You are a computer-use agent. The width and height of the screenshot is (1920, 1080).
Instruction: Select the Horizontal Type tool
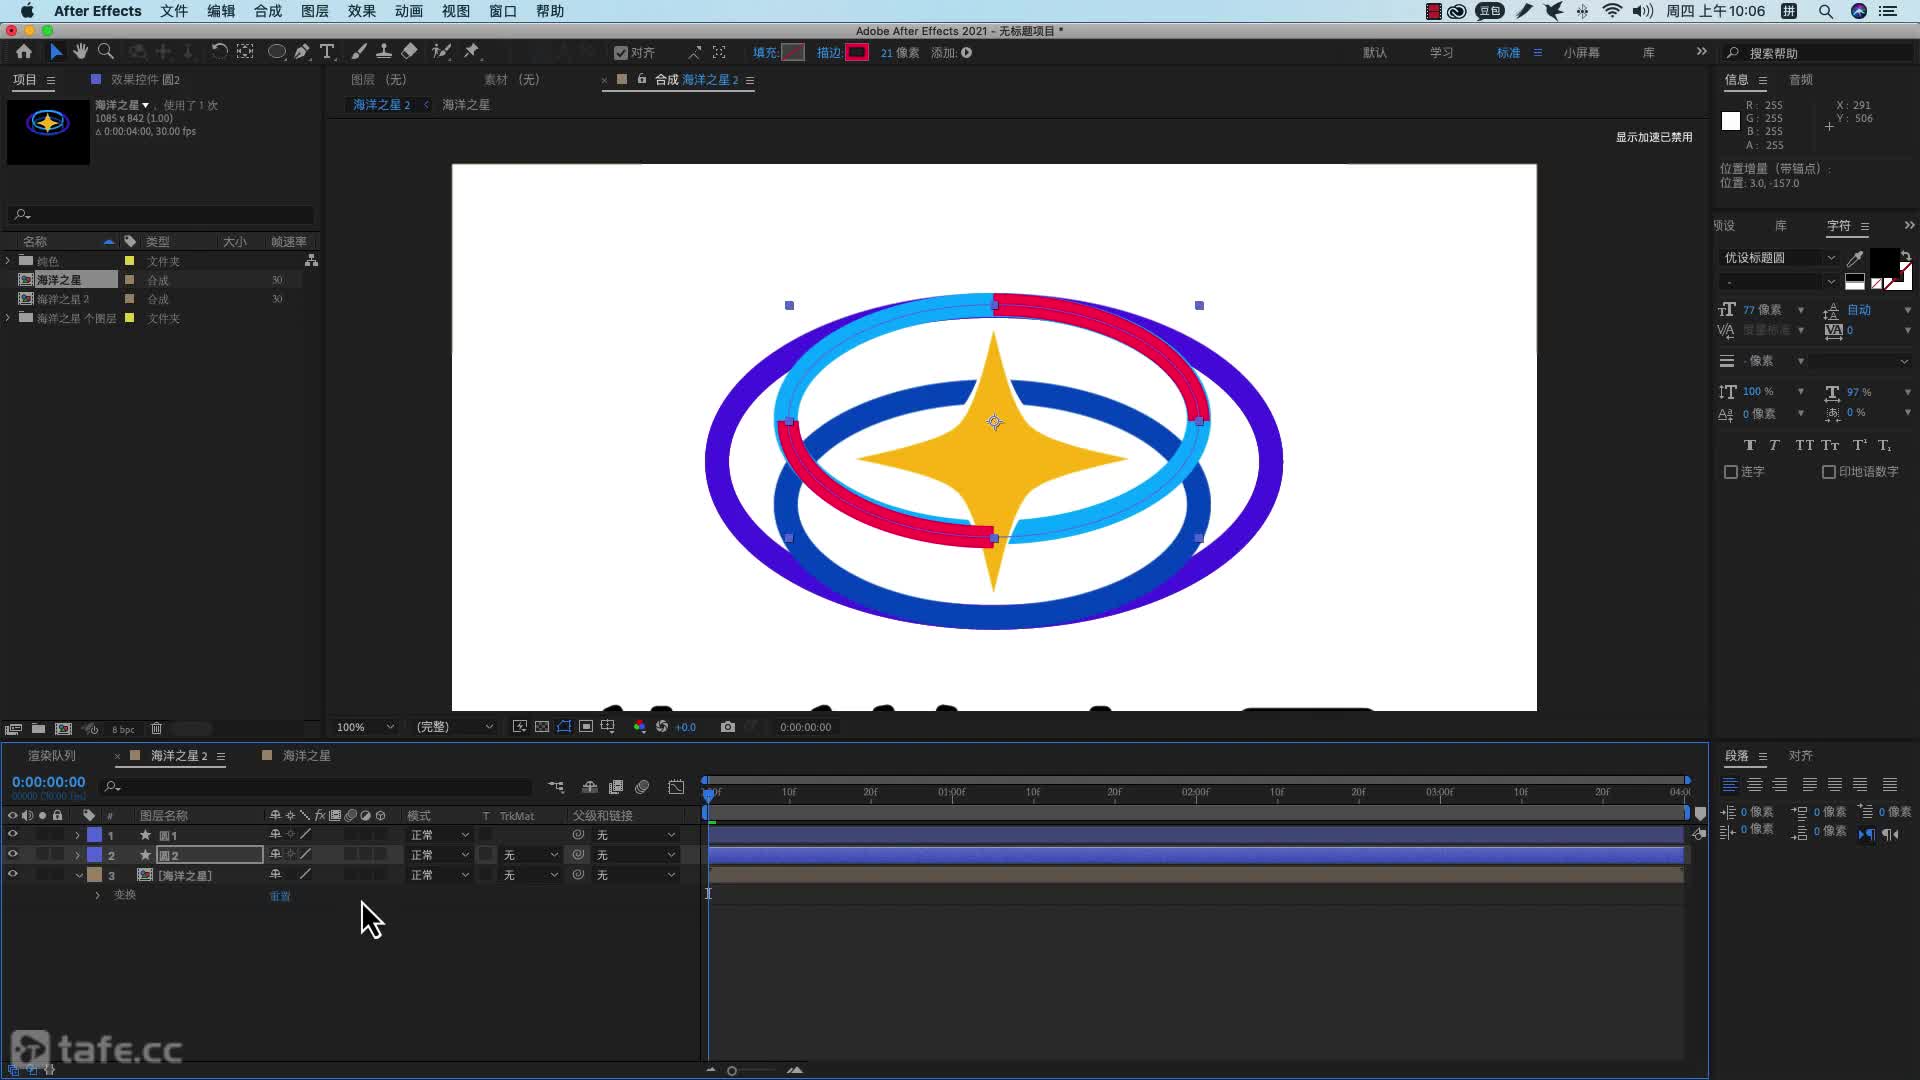[327, 52]
